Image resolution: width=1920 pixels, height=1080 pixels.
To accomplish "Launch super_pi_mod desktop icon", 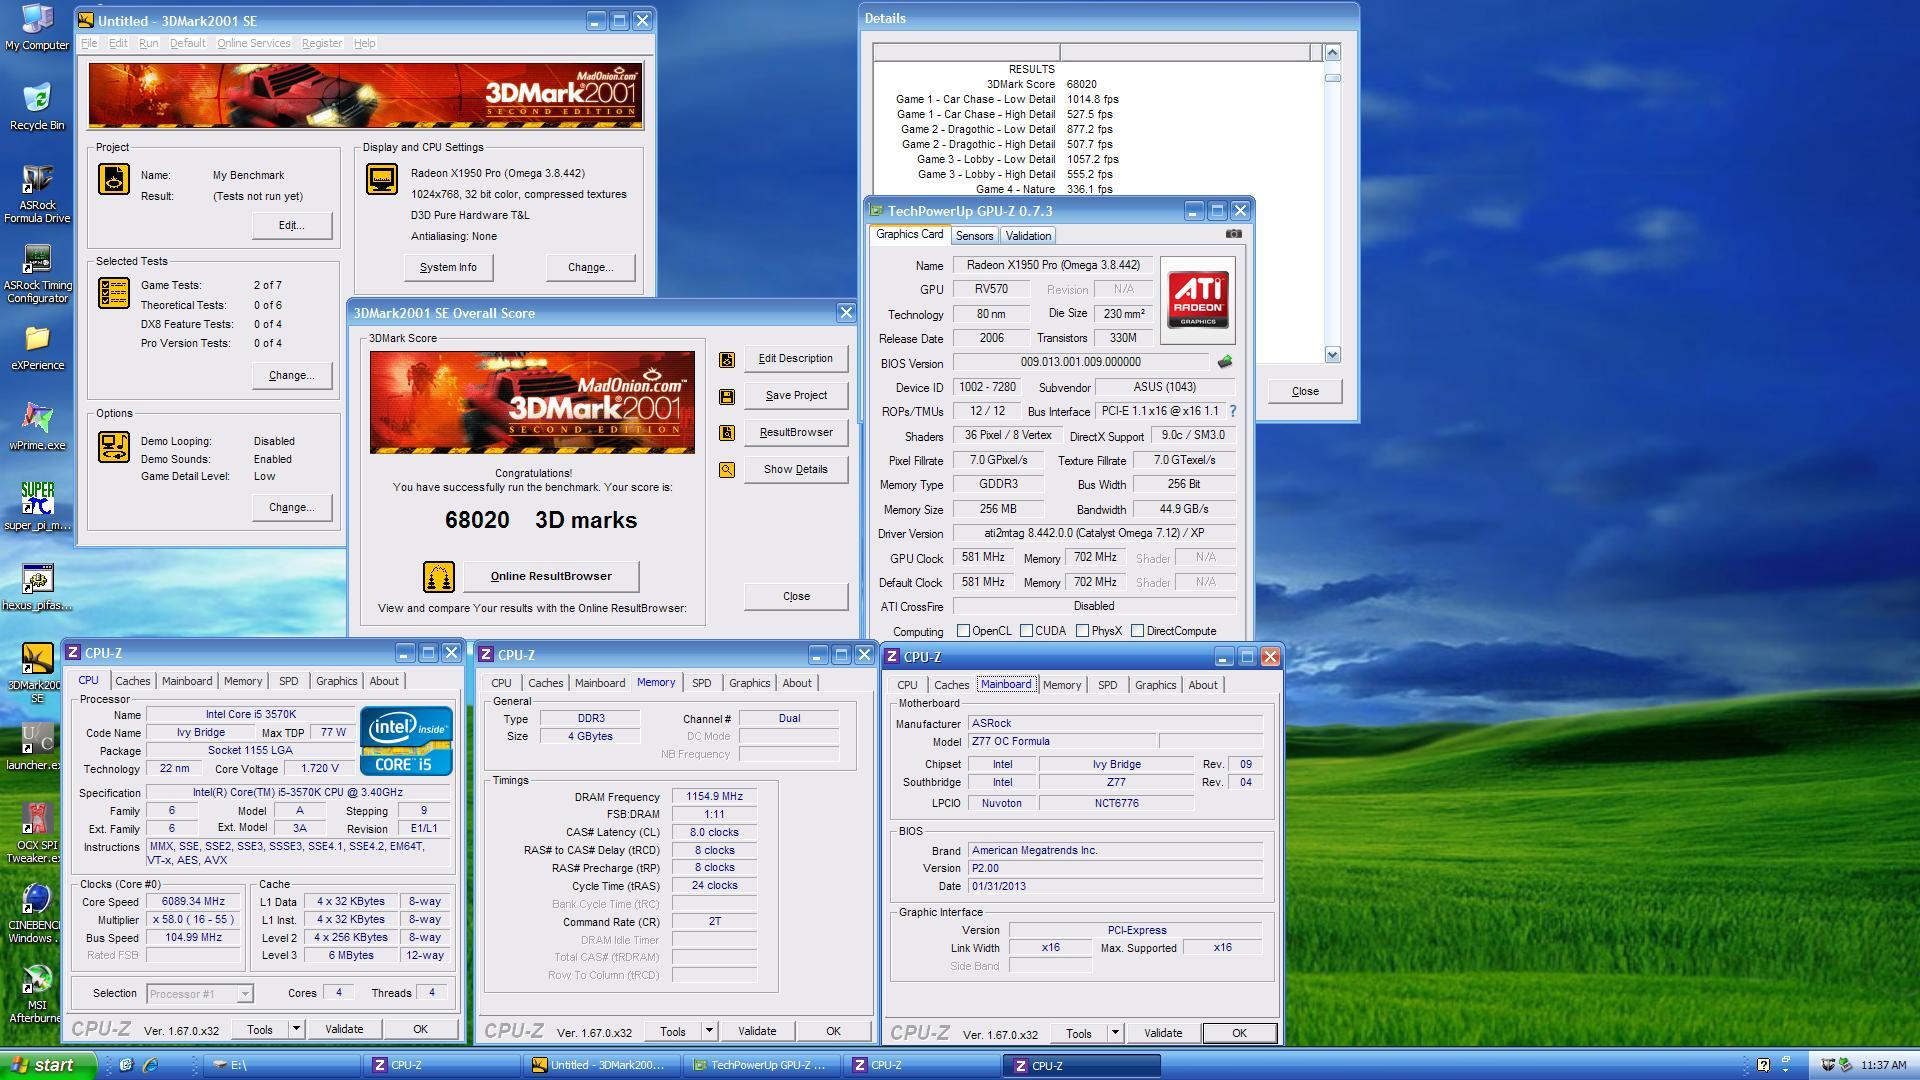I will point(37,506).
